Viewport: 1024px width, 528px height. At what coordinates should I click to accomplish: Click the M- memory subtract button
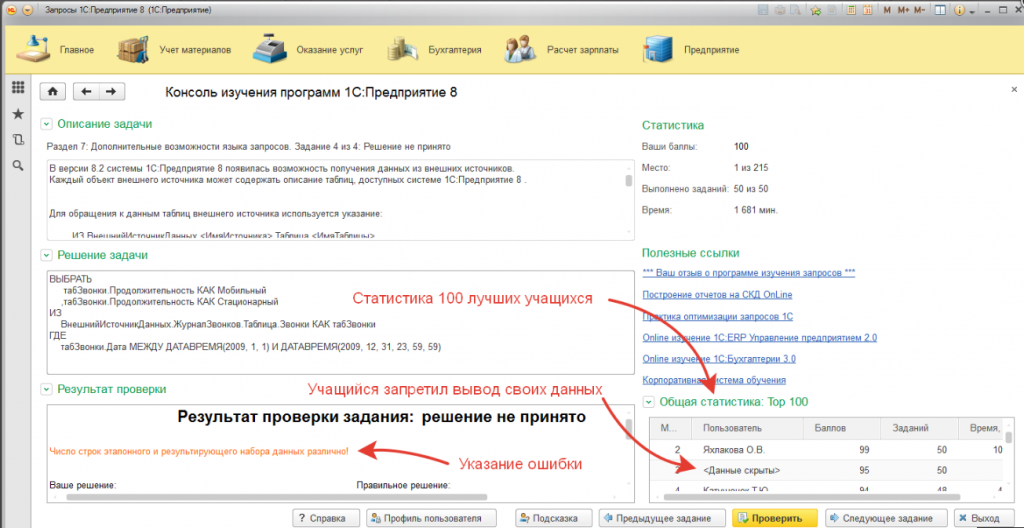pyautogui.click(x=920, y=10)
